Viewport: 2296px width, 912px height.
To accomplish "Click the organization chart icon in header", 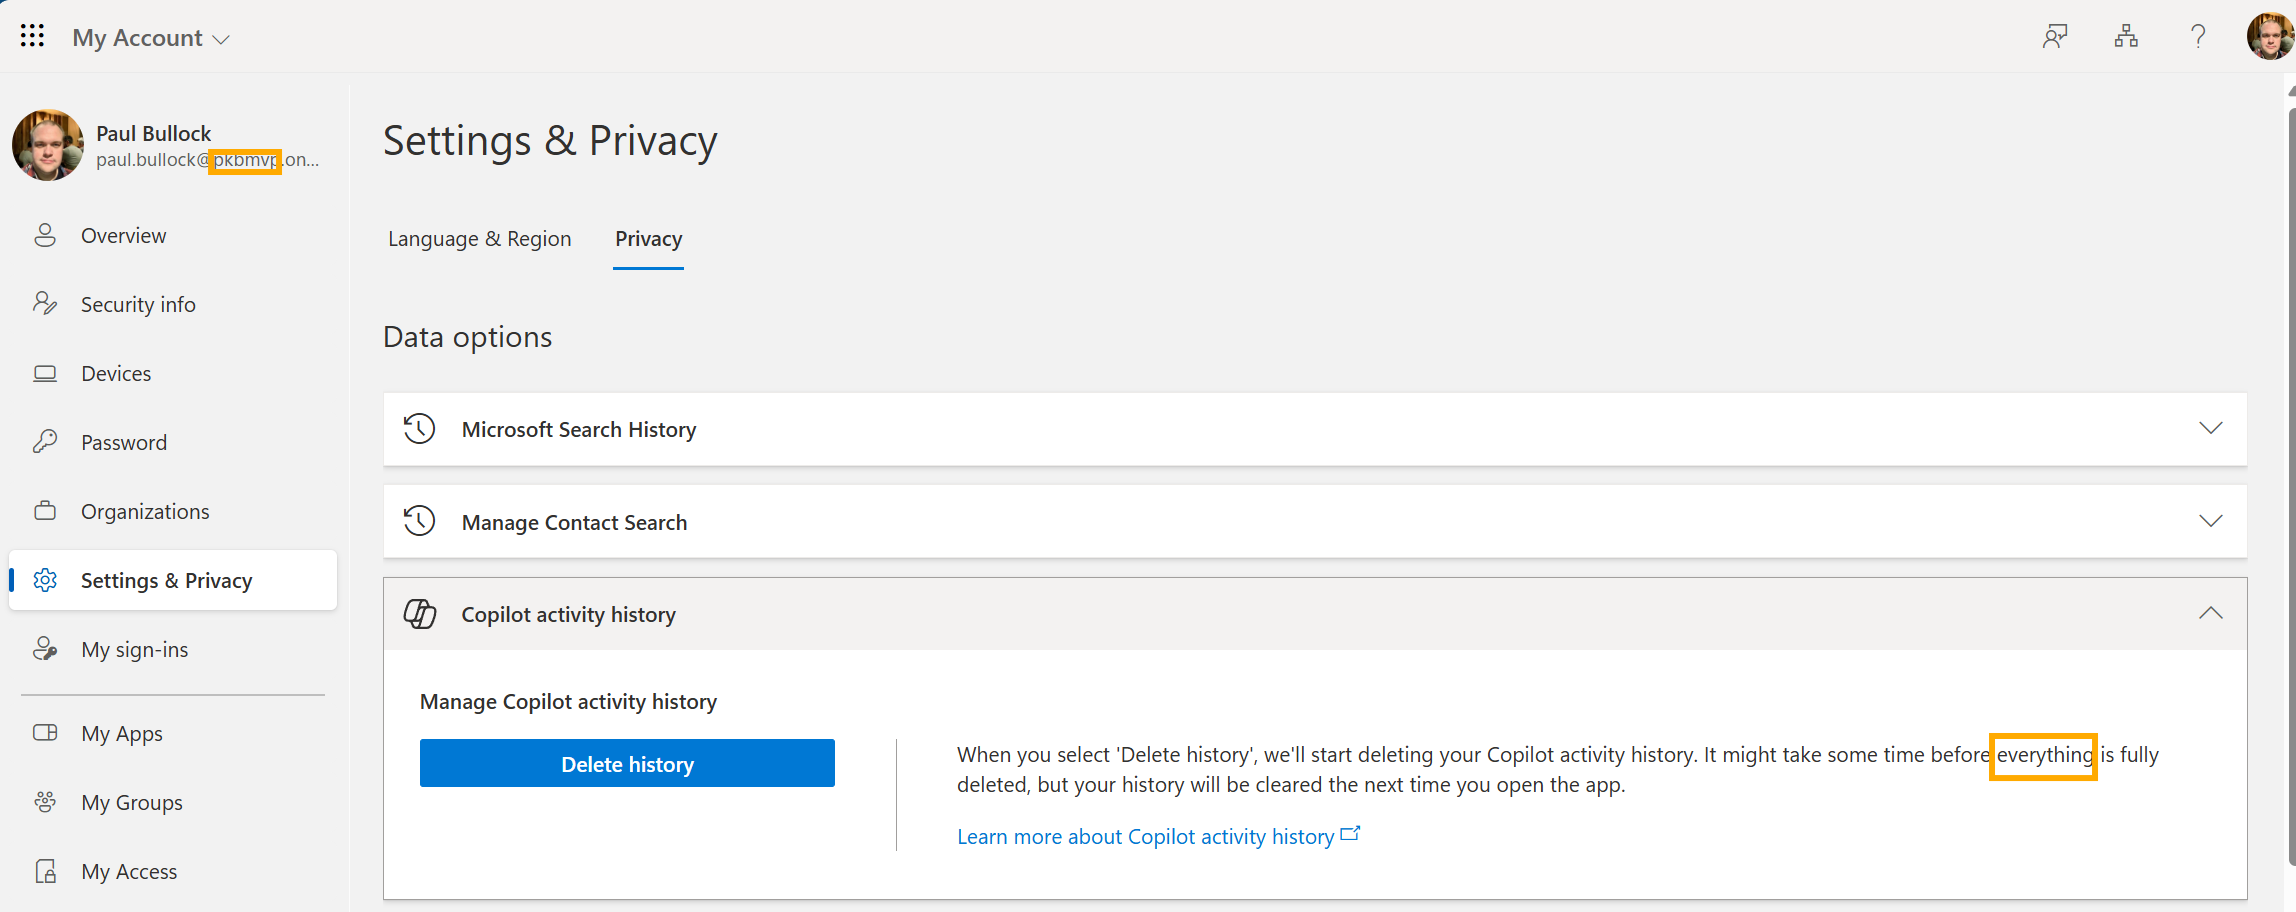I will 2126,37.
